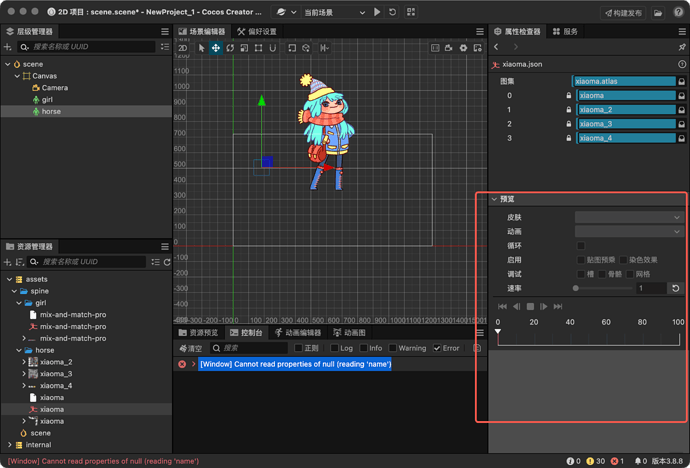Activate the Rect transform tool
Screen dimensions: 690x468
[258, 48]
